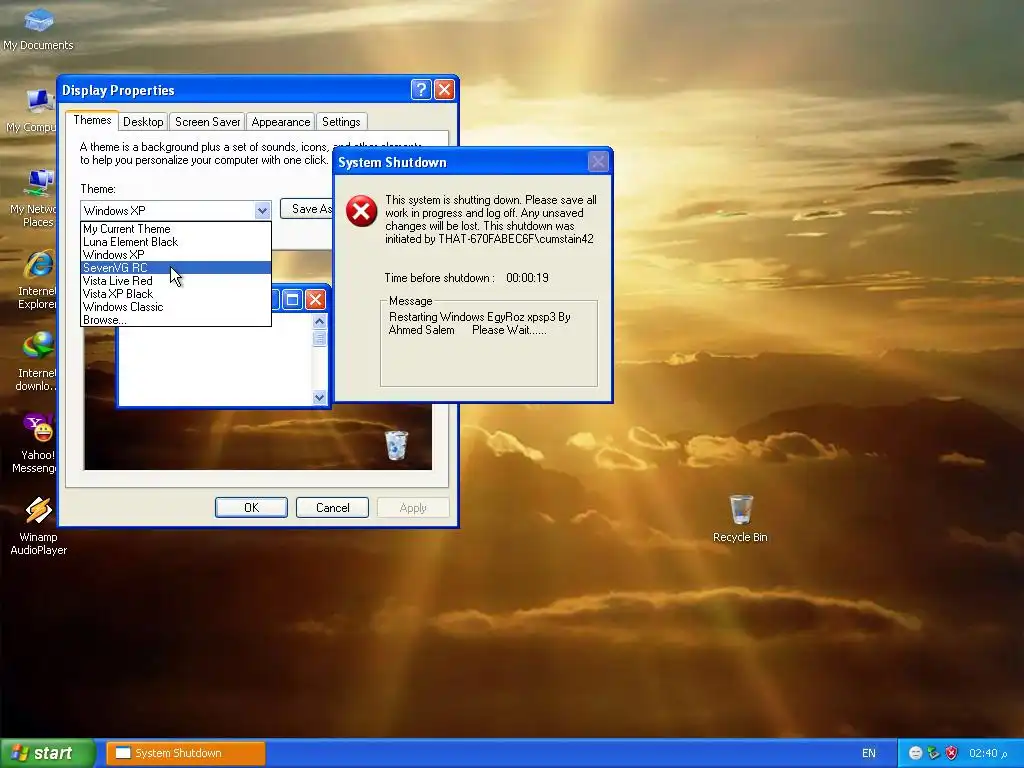The width and height of the screenshot is (1024, 768).
Task: Choose Windows Classic theme
Action: click(176, 307)
